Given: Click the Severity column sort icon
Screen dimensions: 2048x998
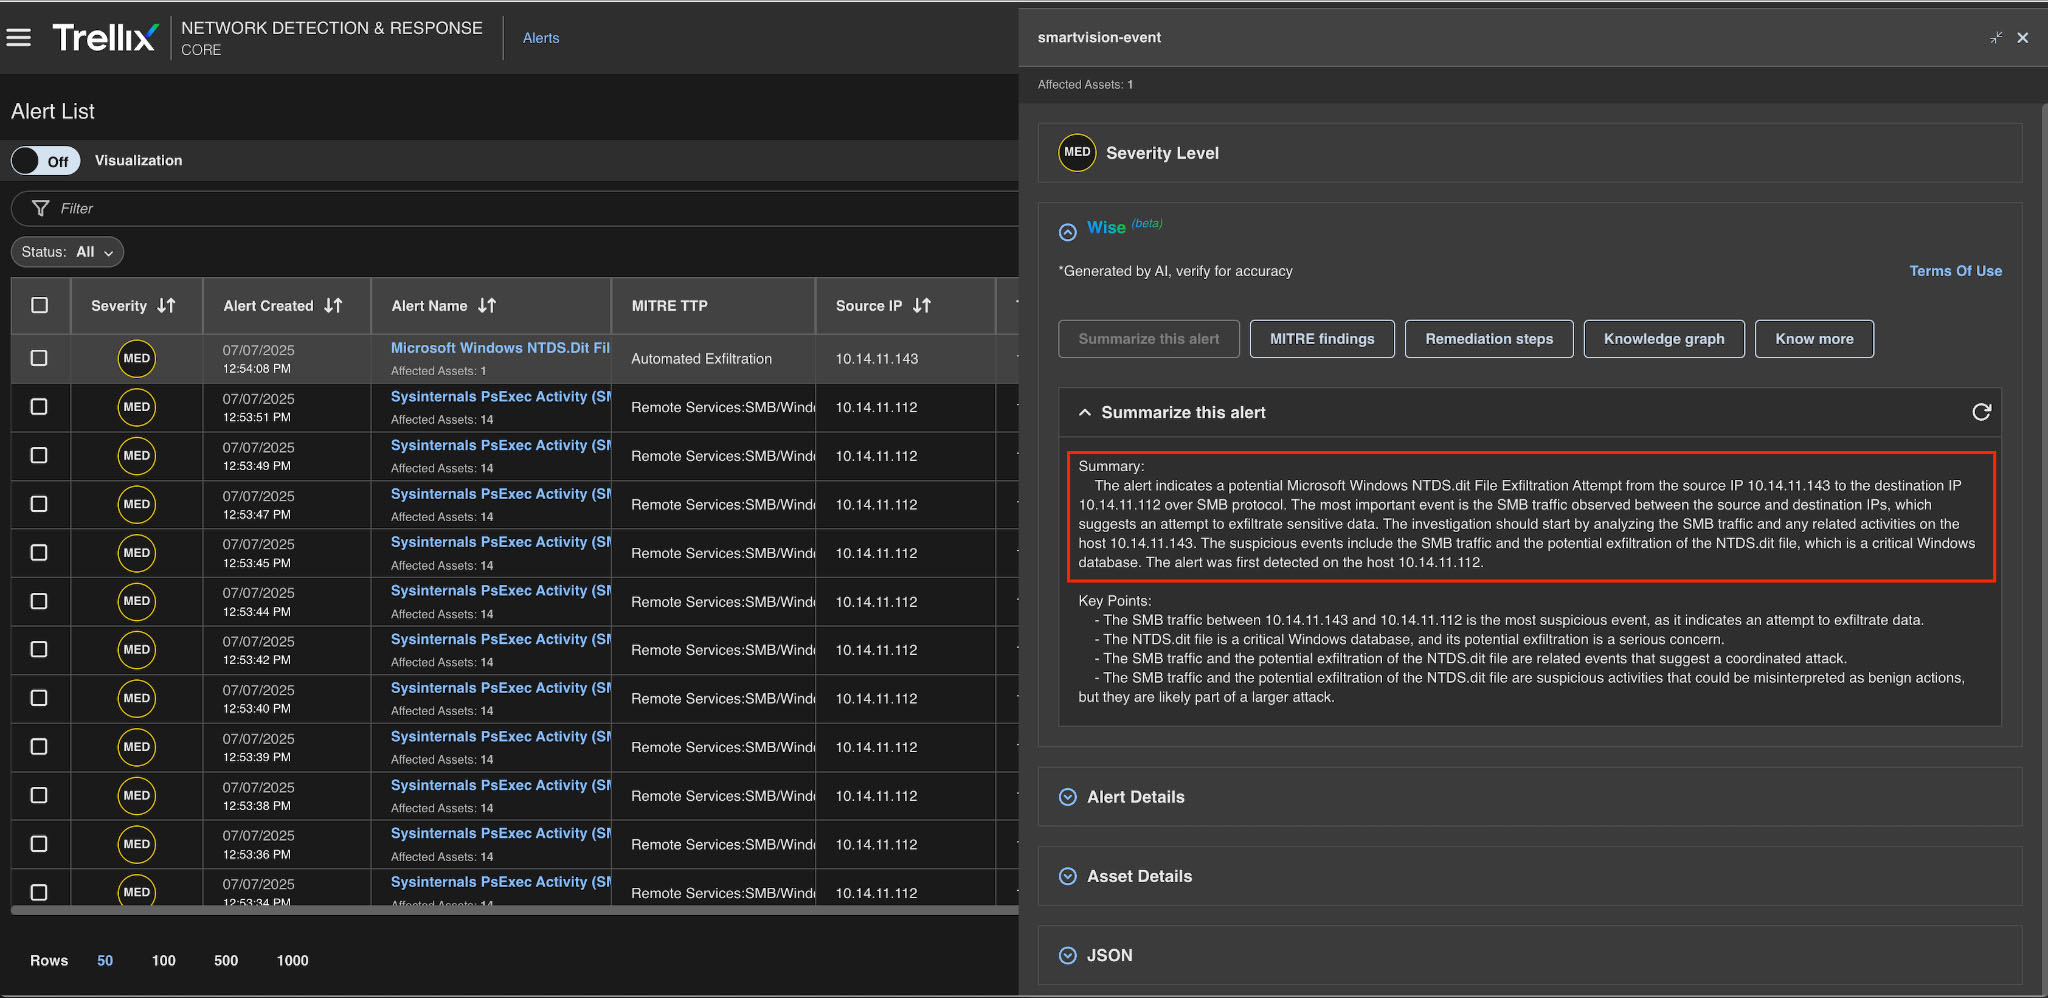Looking at the screenshot, I should click(167, 306).
